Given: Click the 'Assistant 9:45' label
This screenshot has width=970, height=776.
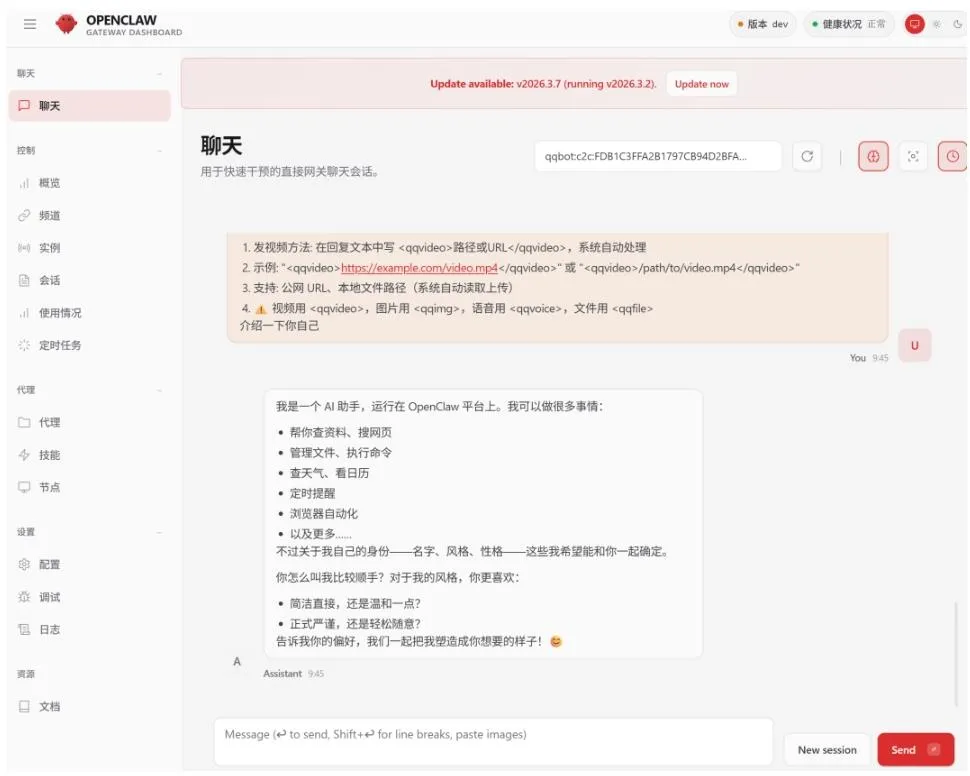Looking at the screenshot, I should click(x=293, y=673).
